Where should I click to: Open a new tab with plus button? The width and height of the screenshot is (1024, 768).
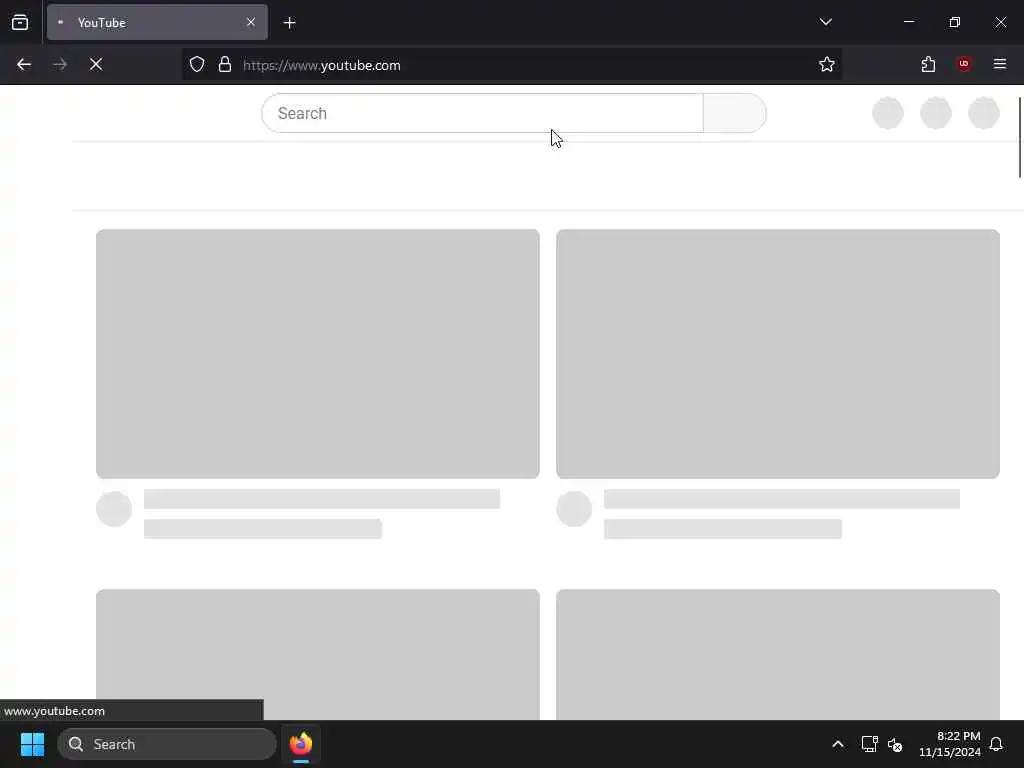coord(289,23)
